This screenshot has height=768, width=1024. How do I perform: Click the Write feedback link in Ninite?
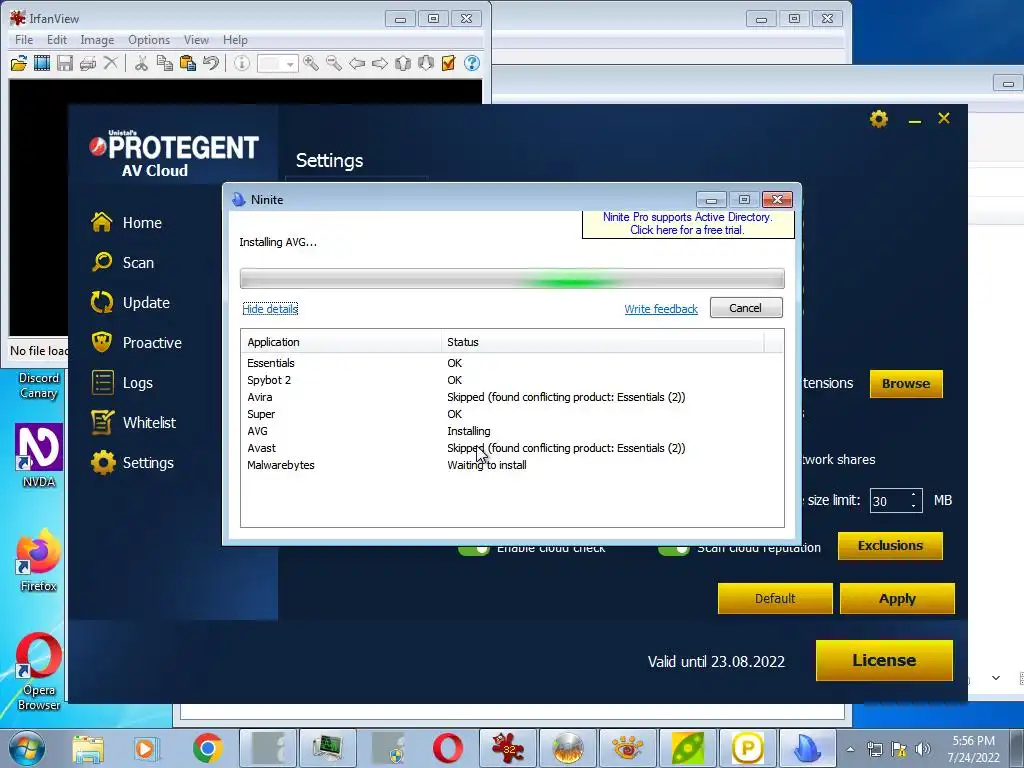point(661,309)
